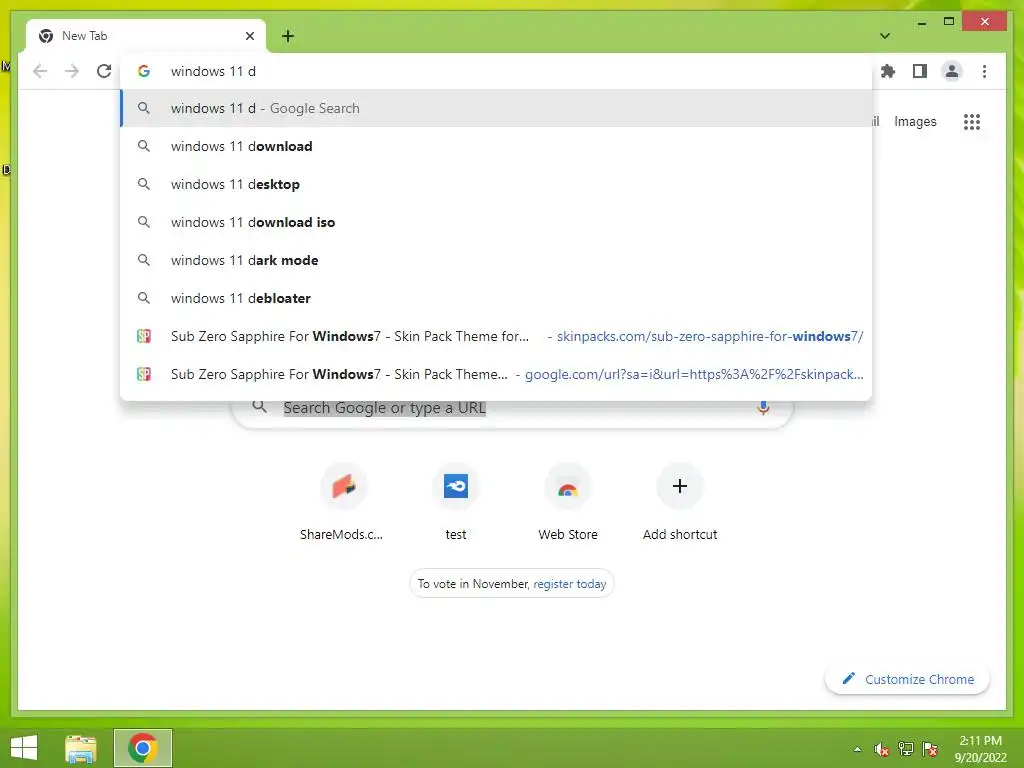The image size is (1024, 768).
Task: Click the Images link
Action: click(915, 121)
